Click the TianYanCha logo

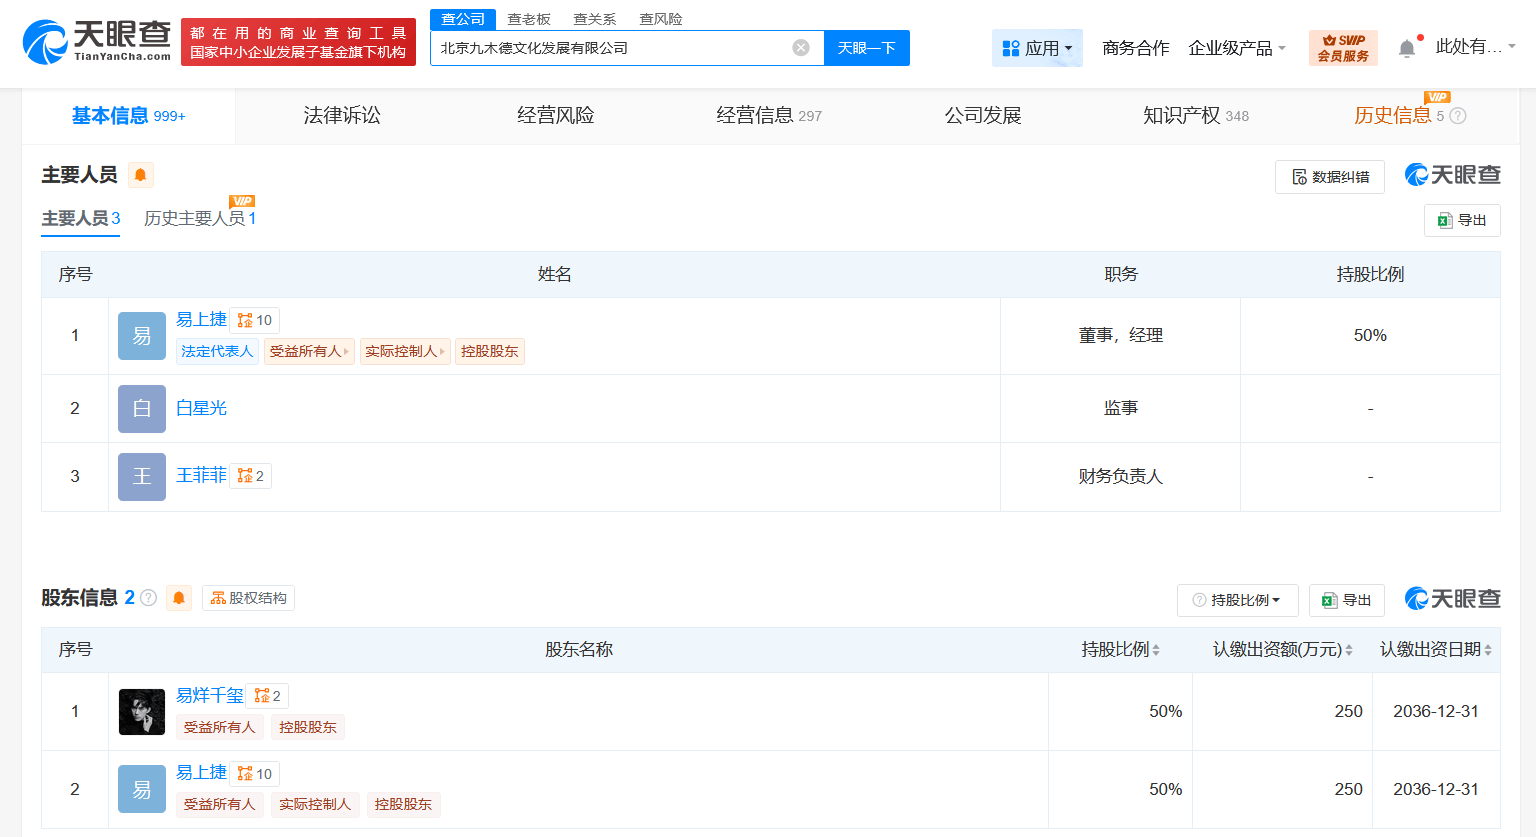pos(97,42)
